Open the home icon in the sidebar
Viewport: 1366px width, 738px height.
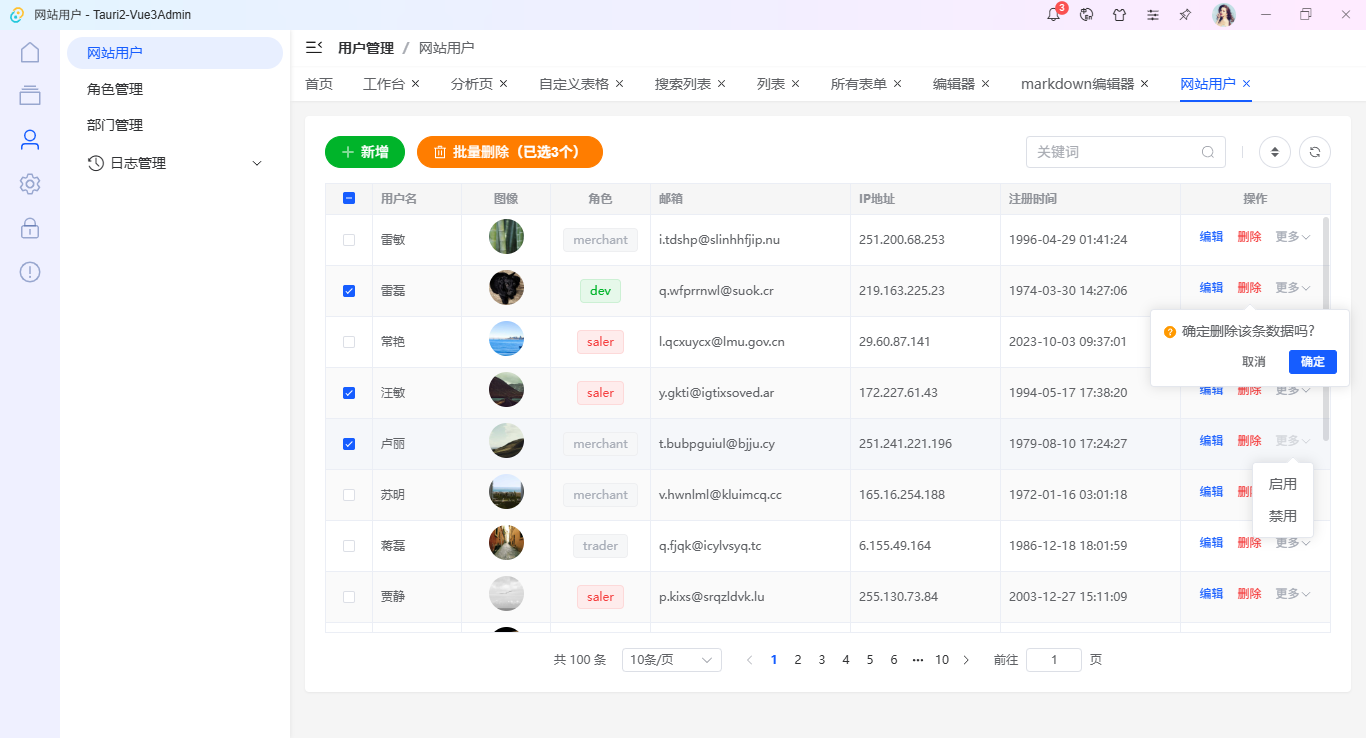[x=30, y=51]
